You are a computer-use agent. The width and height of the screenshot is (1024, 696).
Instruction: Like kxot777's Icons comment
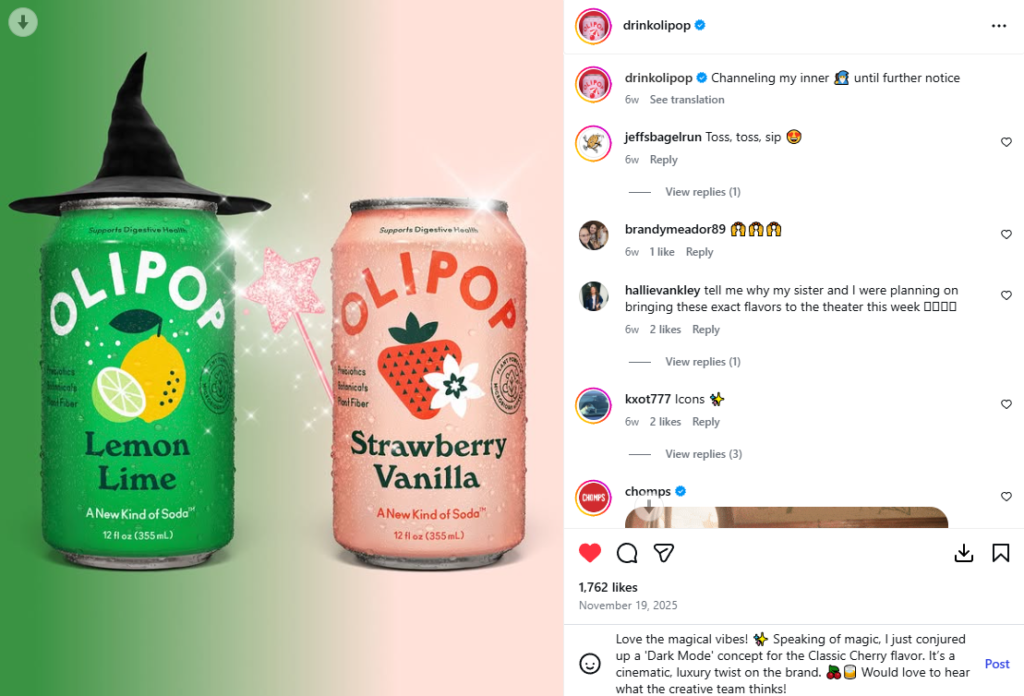pyautogui.click(x=1006, y=404)
